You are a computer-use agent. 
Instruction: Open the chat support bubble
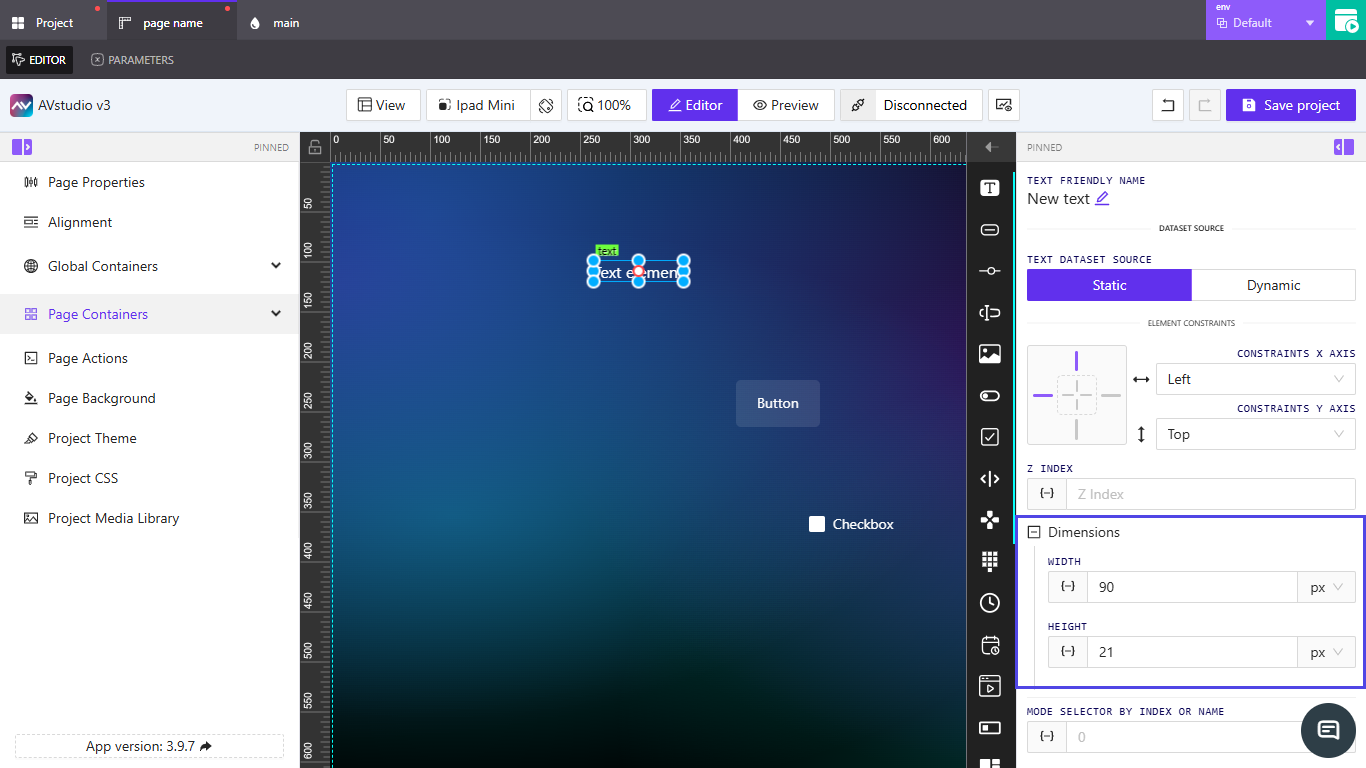1328,730
